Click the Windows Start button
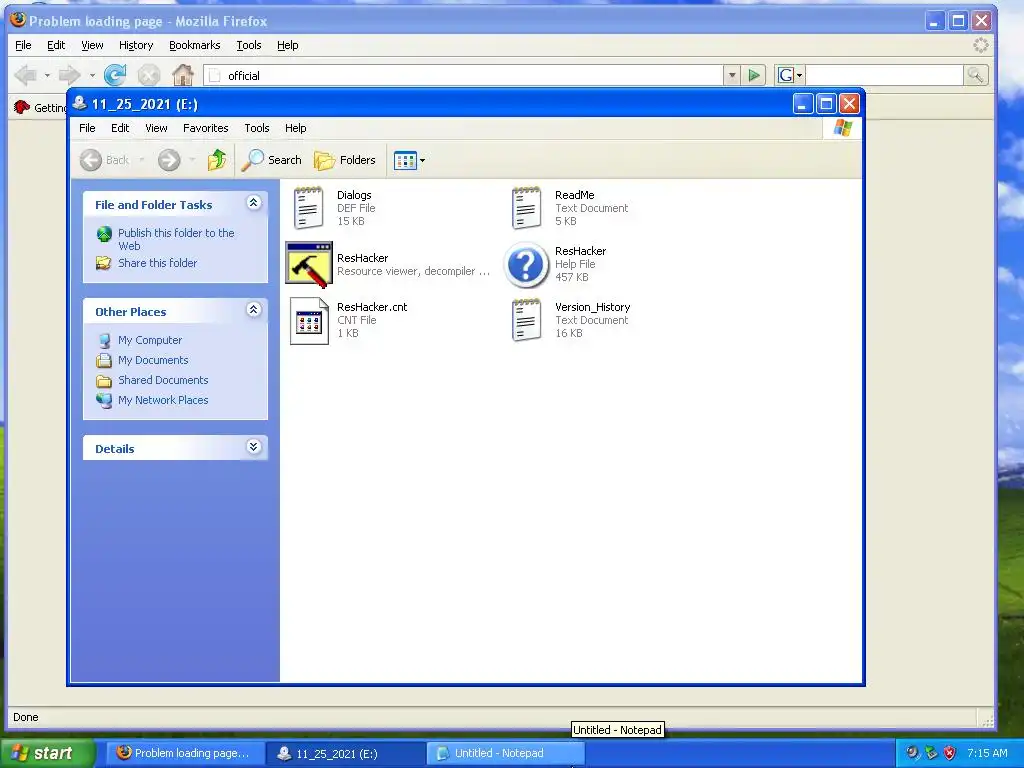Viewport: 1024px width, 768px height. [46, 753]
